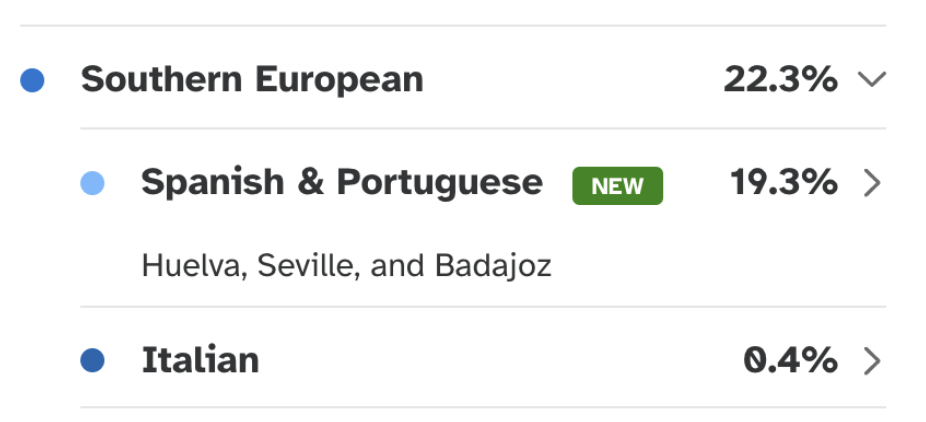Click the word Portuguese in the label
Viewport: 926px width, 422px height.
coord(439,184)
